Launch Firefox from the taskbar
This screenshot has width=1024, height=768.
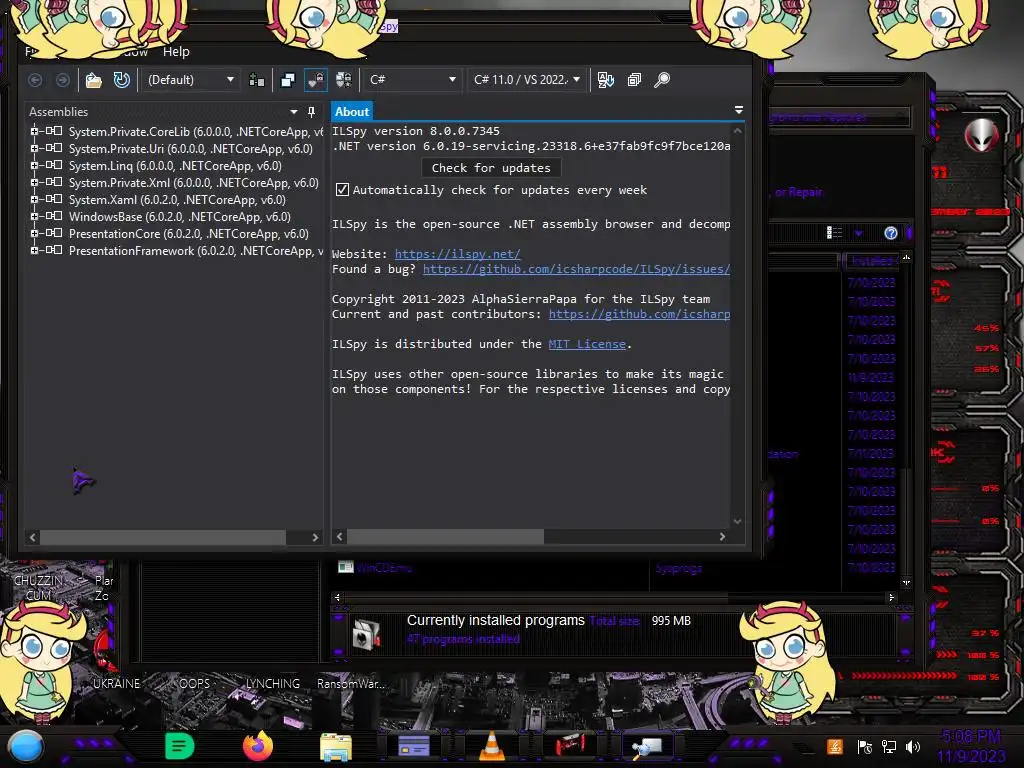[x=258, y=746]
